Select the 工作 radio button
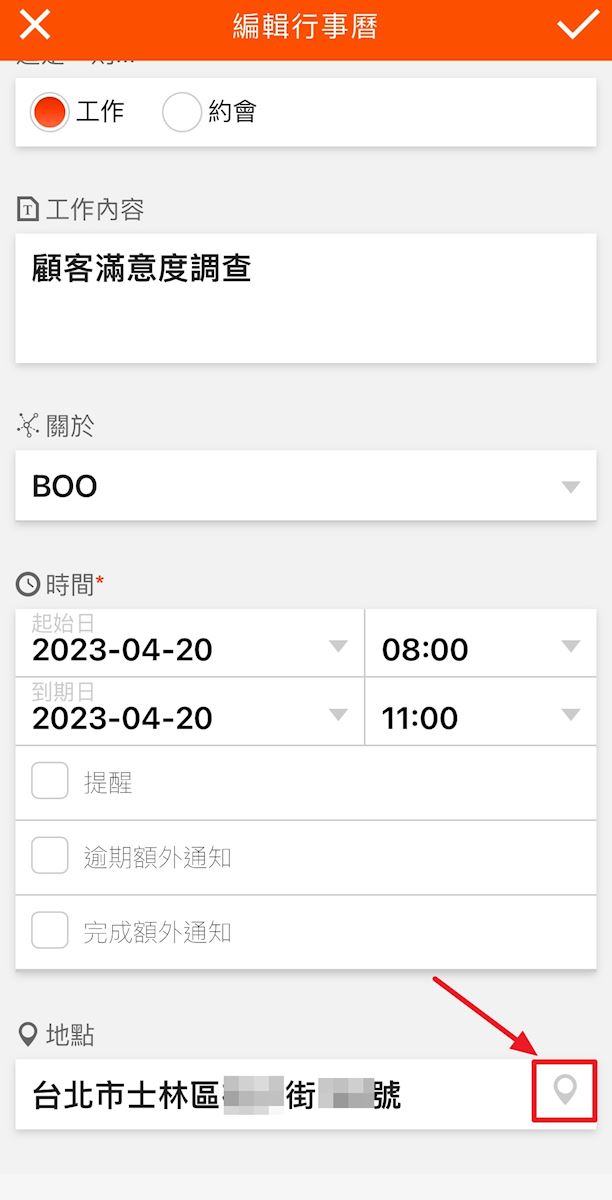 pos(49,112)
